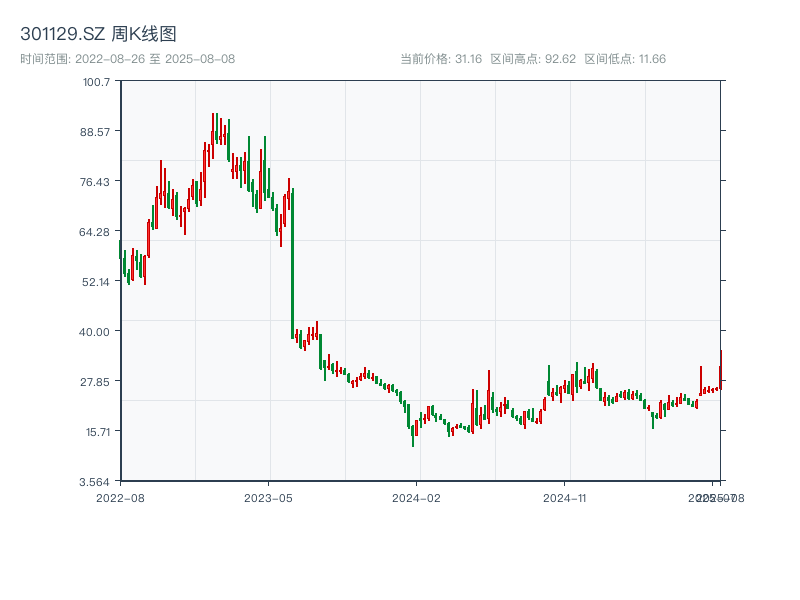The width and height of the screenshot is (800, 600).
Task: Select the 时间范围 date range text
Action: [127, 59]
